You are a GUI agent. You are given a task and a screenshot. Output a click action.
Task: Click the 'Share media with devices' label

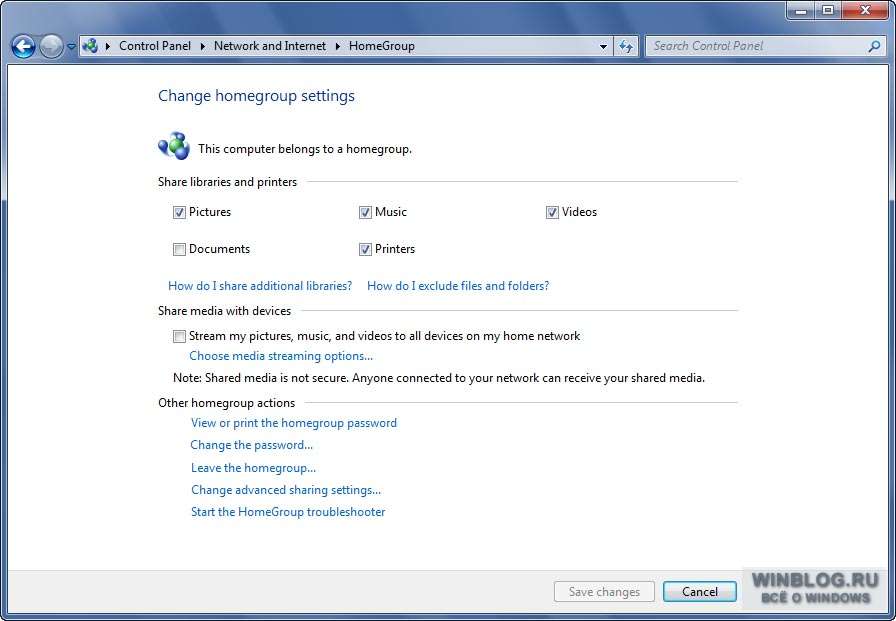(225, 311)
